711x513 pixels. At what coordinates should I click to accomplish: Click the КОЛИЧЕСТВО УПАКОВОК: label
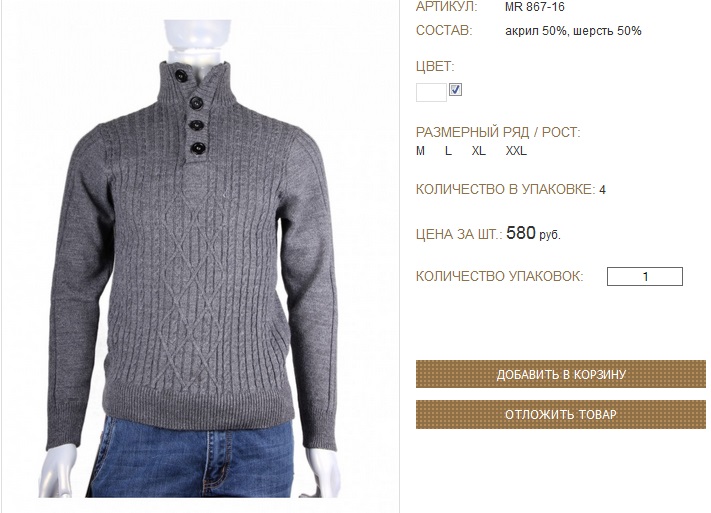coord(500,276)
